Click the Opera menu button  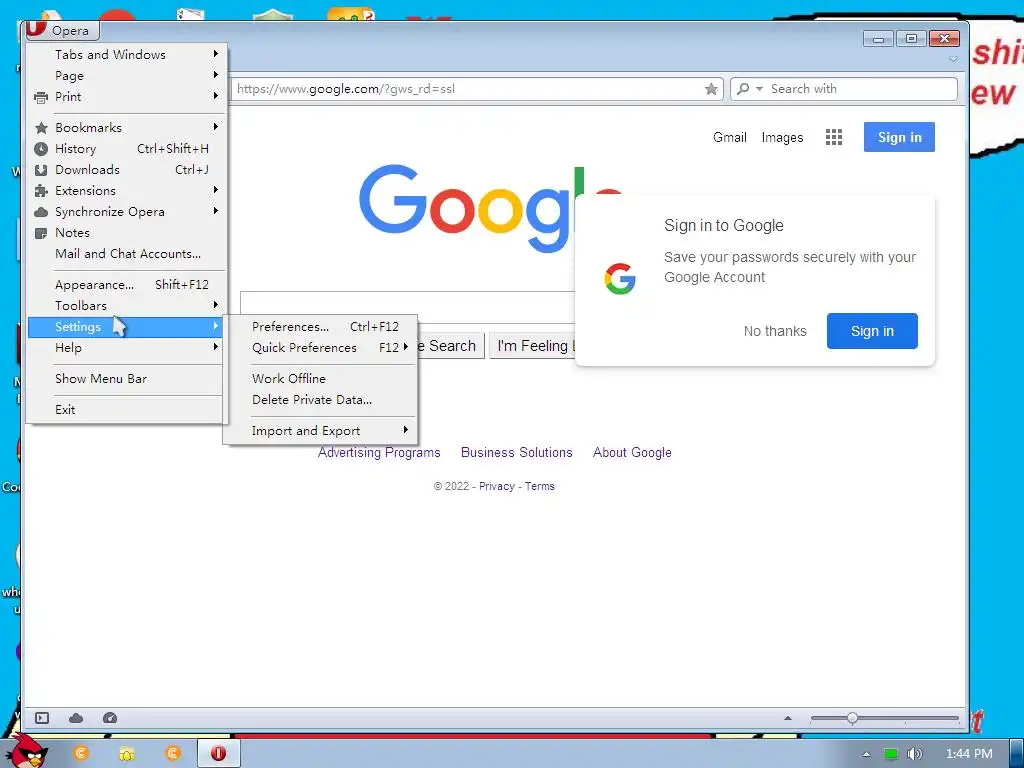click(61, 30)
